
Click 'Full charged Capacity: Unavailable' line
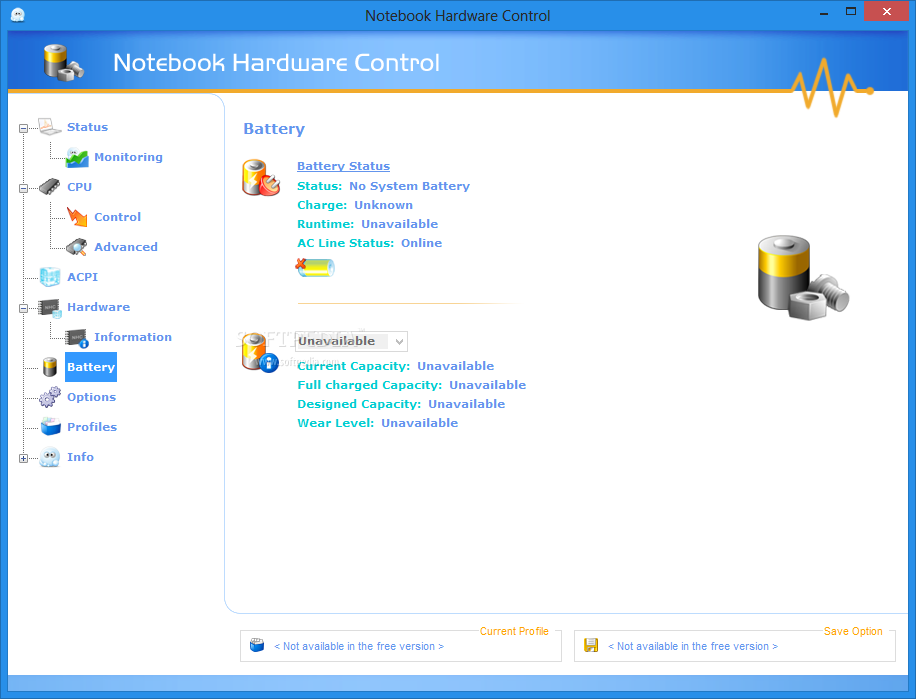pos(411,385)
